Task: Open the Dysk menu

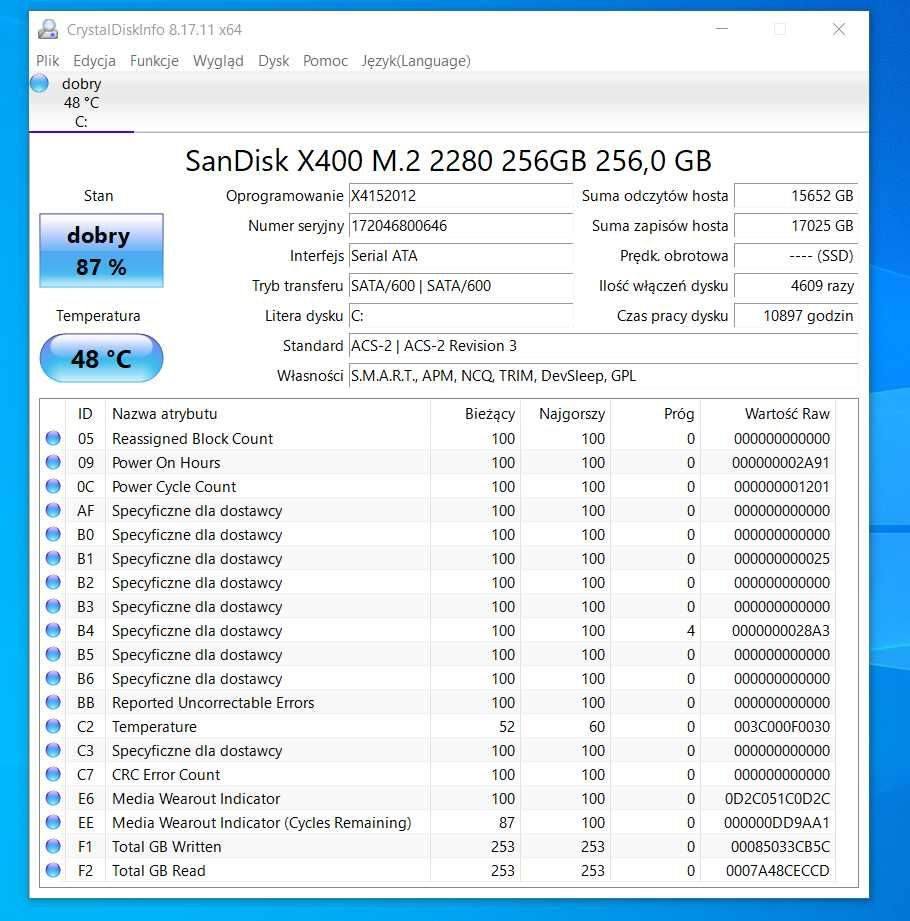Action: point(273,61)
